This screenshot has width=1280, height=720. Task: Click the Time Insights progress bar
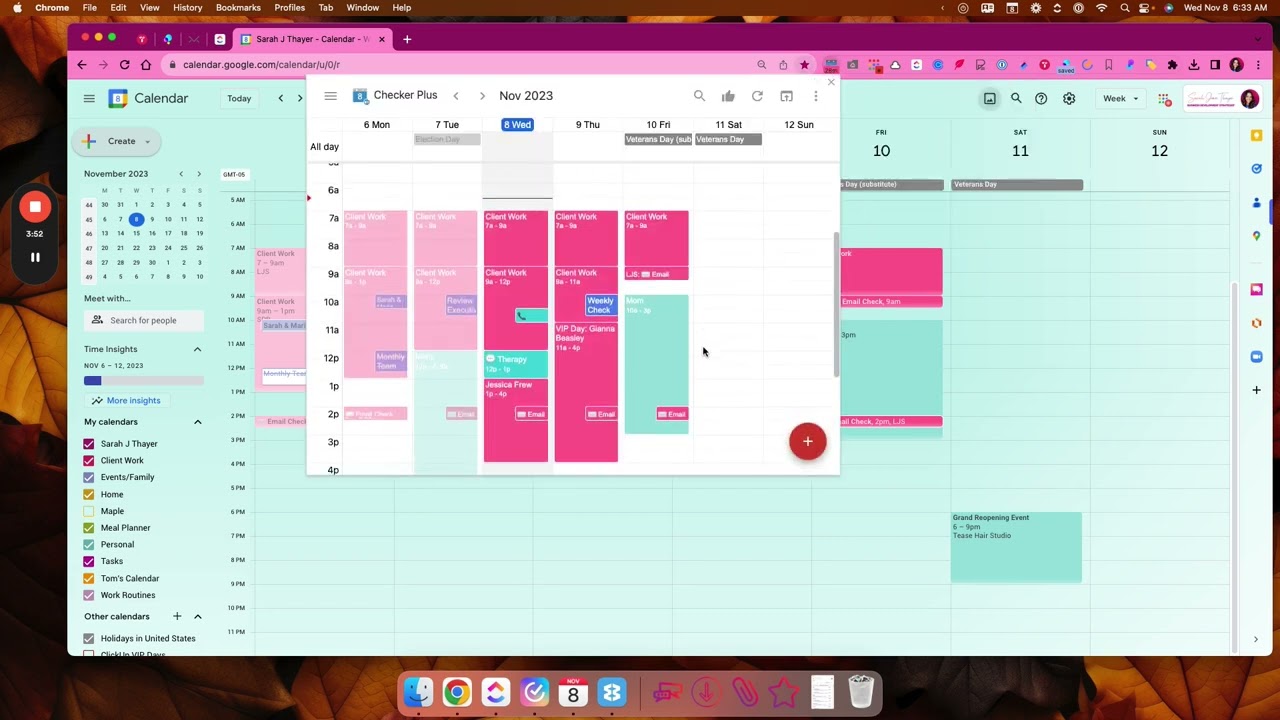144,380
